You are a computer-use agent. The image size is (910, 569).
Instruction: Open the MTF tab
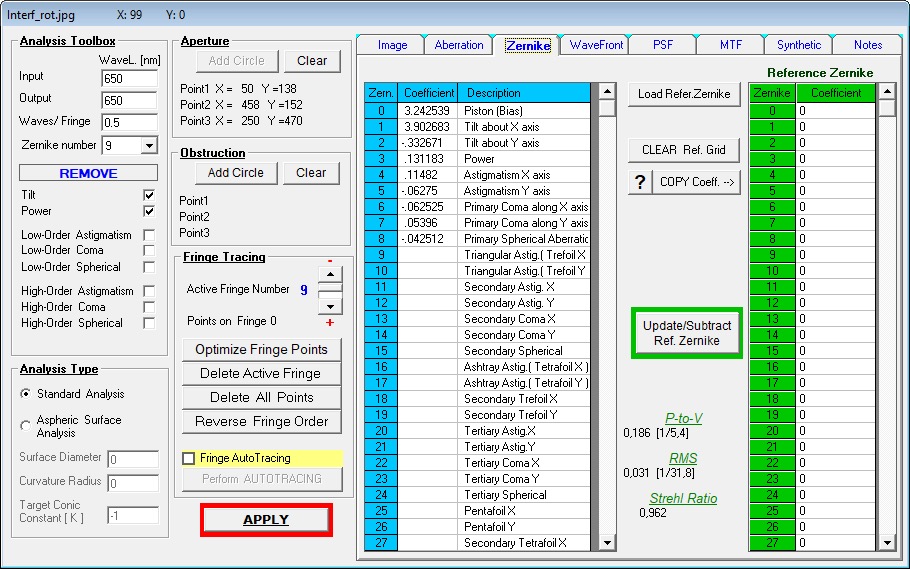731,45
